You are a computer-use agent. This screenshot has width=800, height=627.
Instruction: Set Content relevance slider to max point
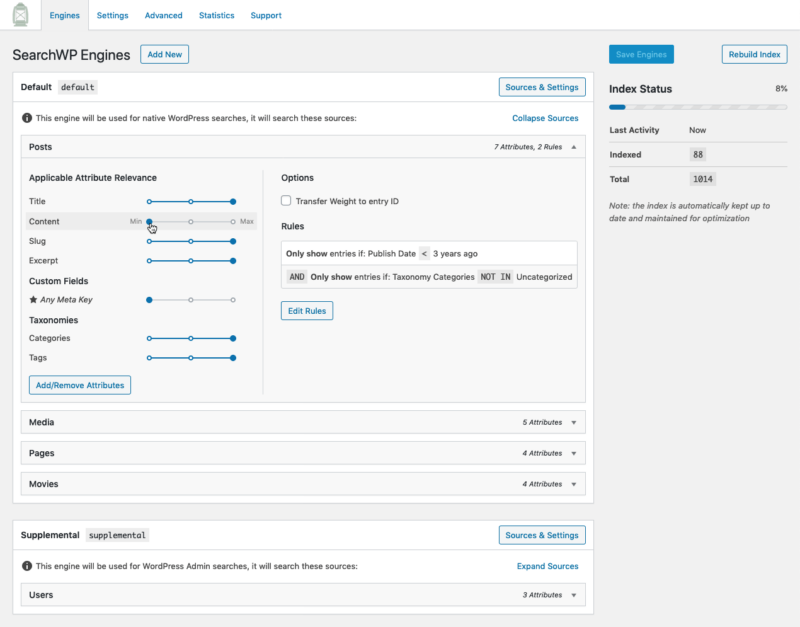[x=233, y=221]
